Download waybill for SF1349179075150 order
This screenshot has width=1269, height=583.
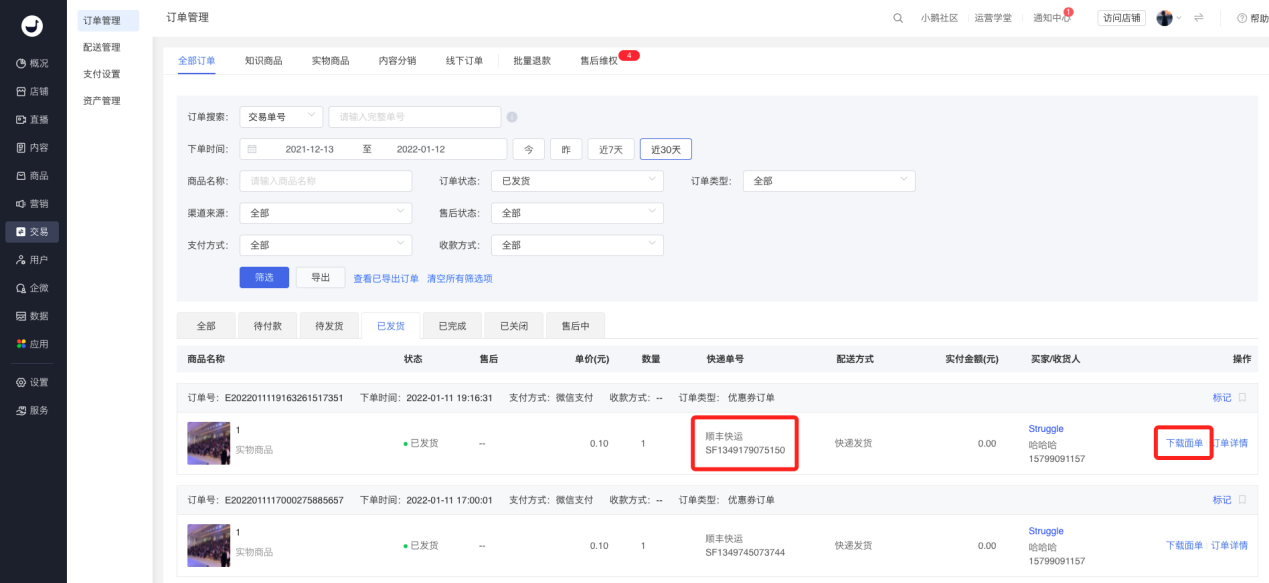pos(1184,443)
